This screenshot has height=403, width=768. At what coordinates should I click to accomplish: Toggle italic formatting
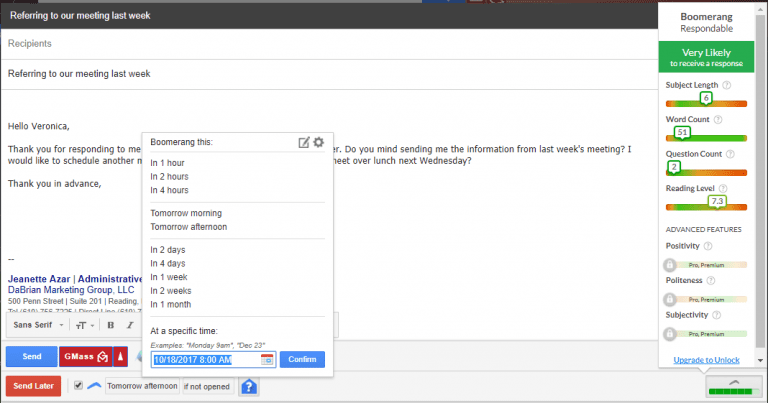coord(130,325)
